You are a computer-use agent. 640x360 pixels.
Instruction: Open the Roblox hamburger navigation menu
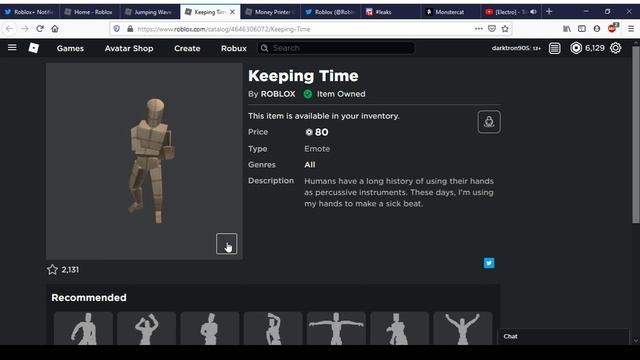tap(12, 48)
